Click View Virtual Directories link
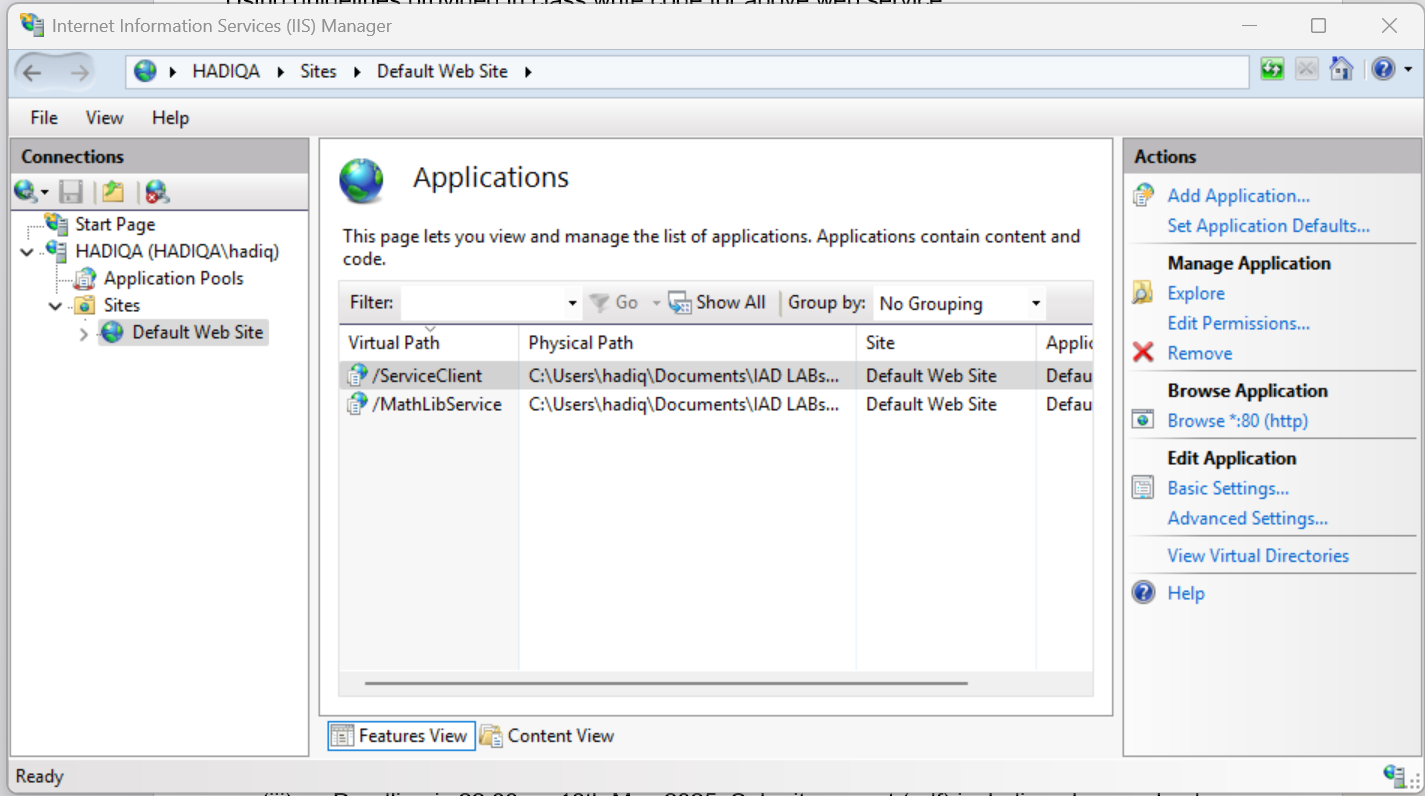The width and height of the screenshot is (1425, 796). click(1258, 555)
